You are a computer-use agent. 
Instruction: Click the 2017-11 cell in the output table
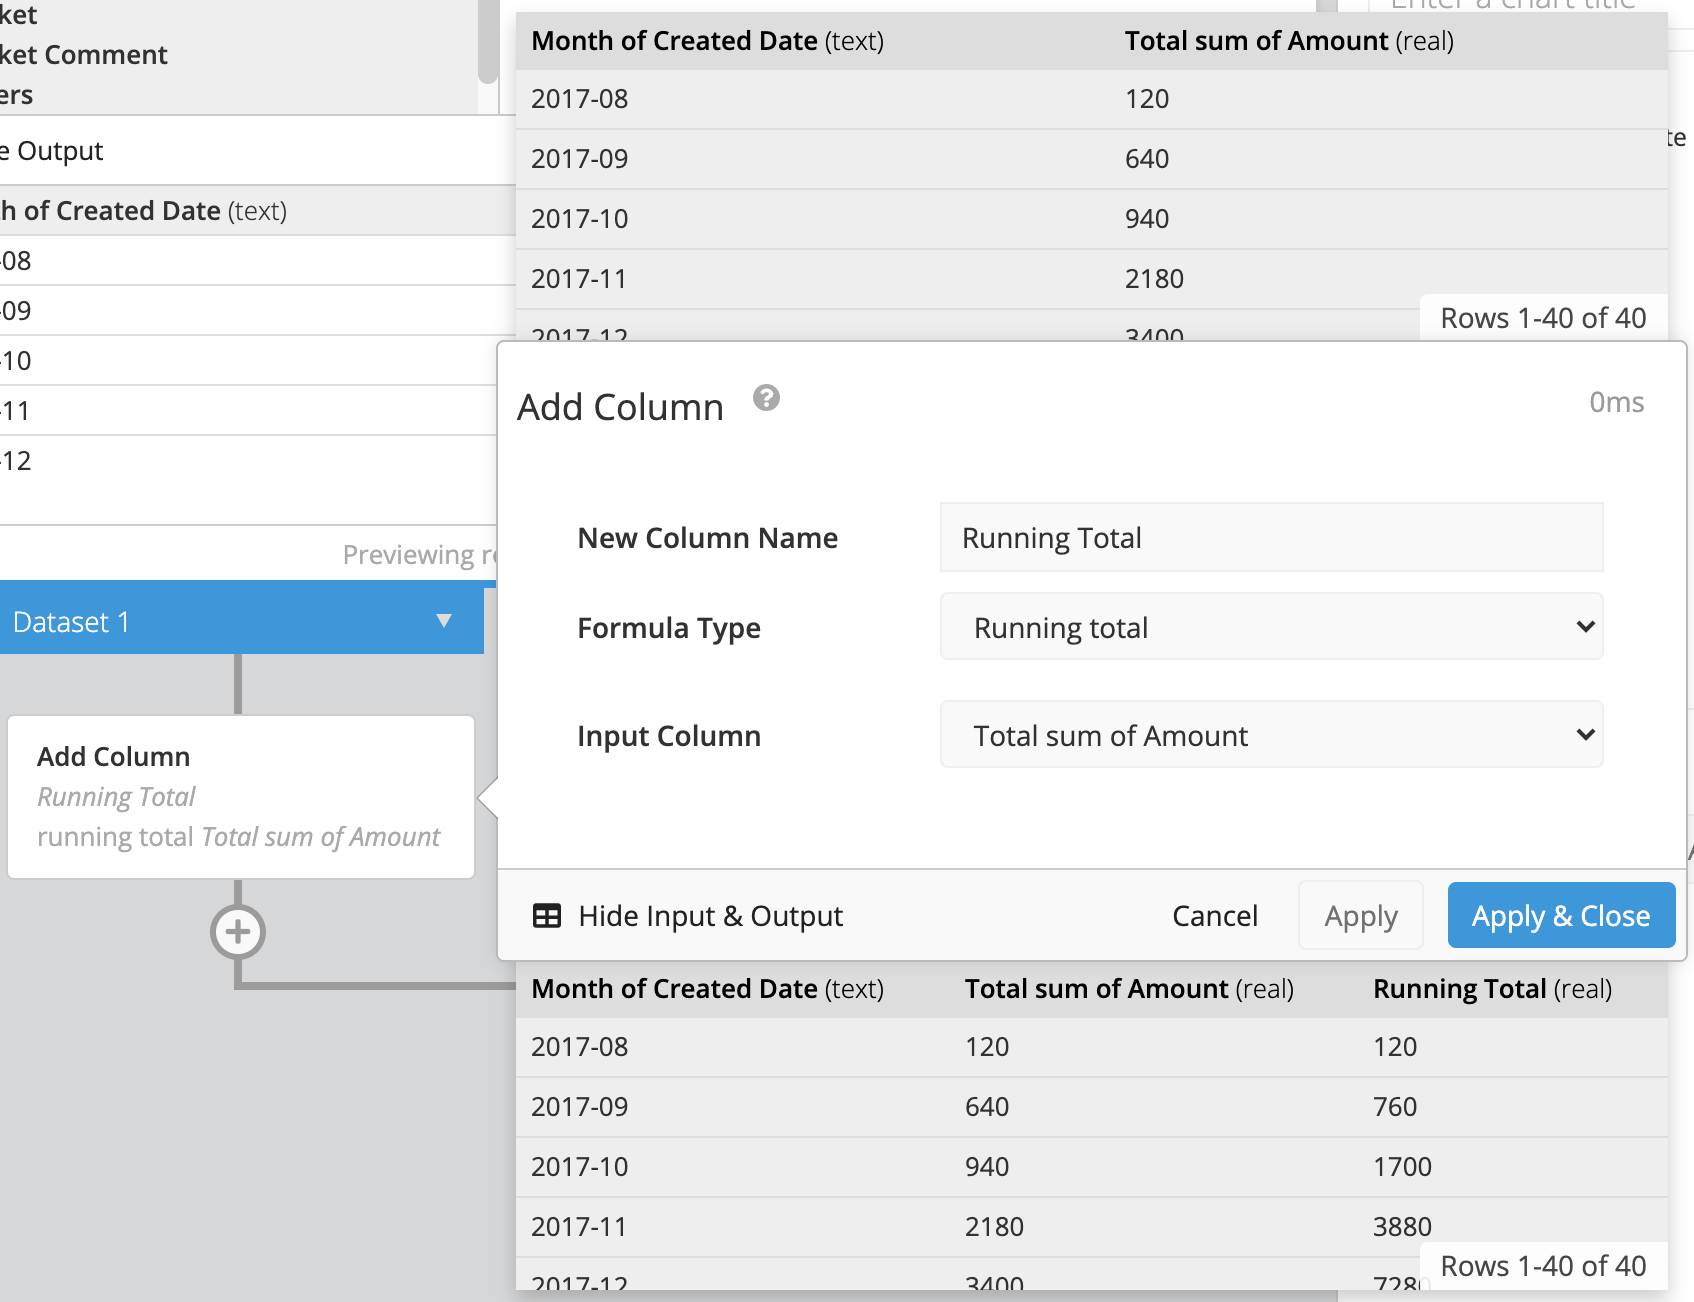click(x=580, y=1227)
